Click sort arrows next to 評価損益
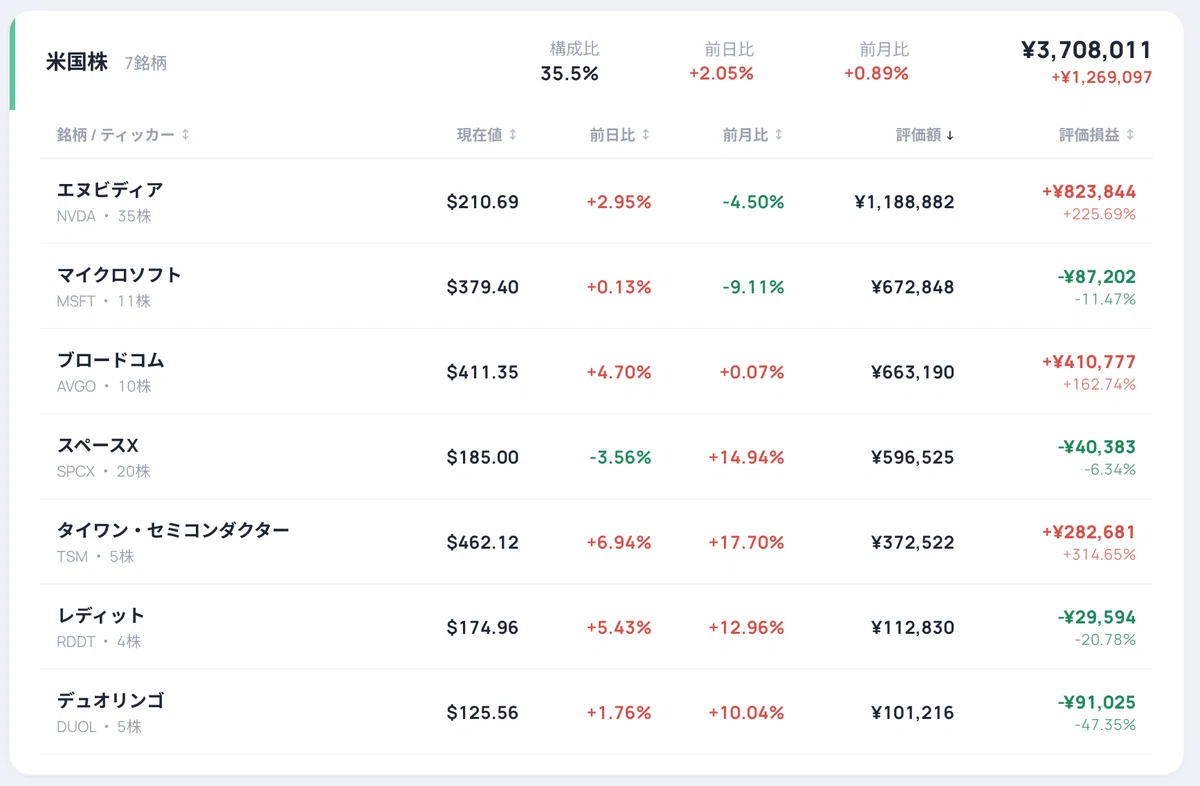 tap(1131, 135)
